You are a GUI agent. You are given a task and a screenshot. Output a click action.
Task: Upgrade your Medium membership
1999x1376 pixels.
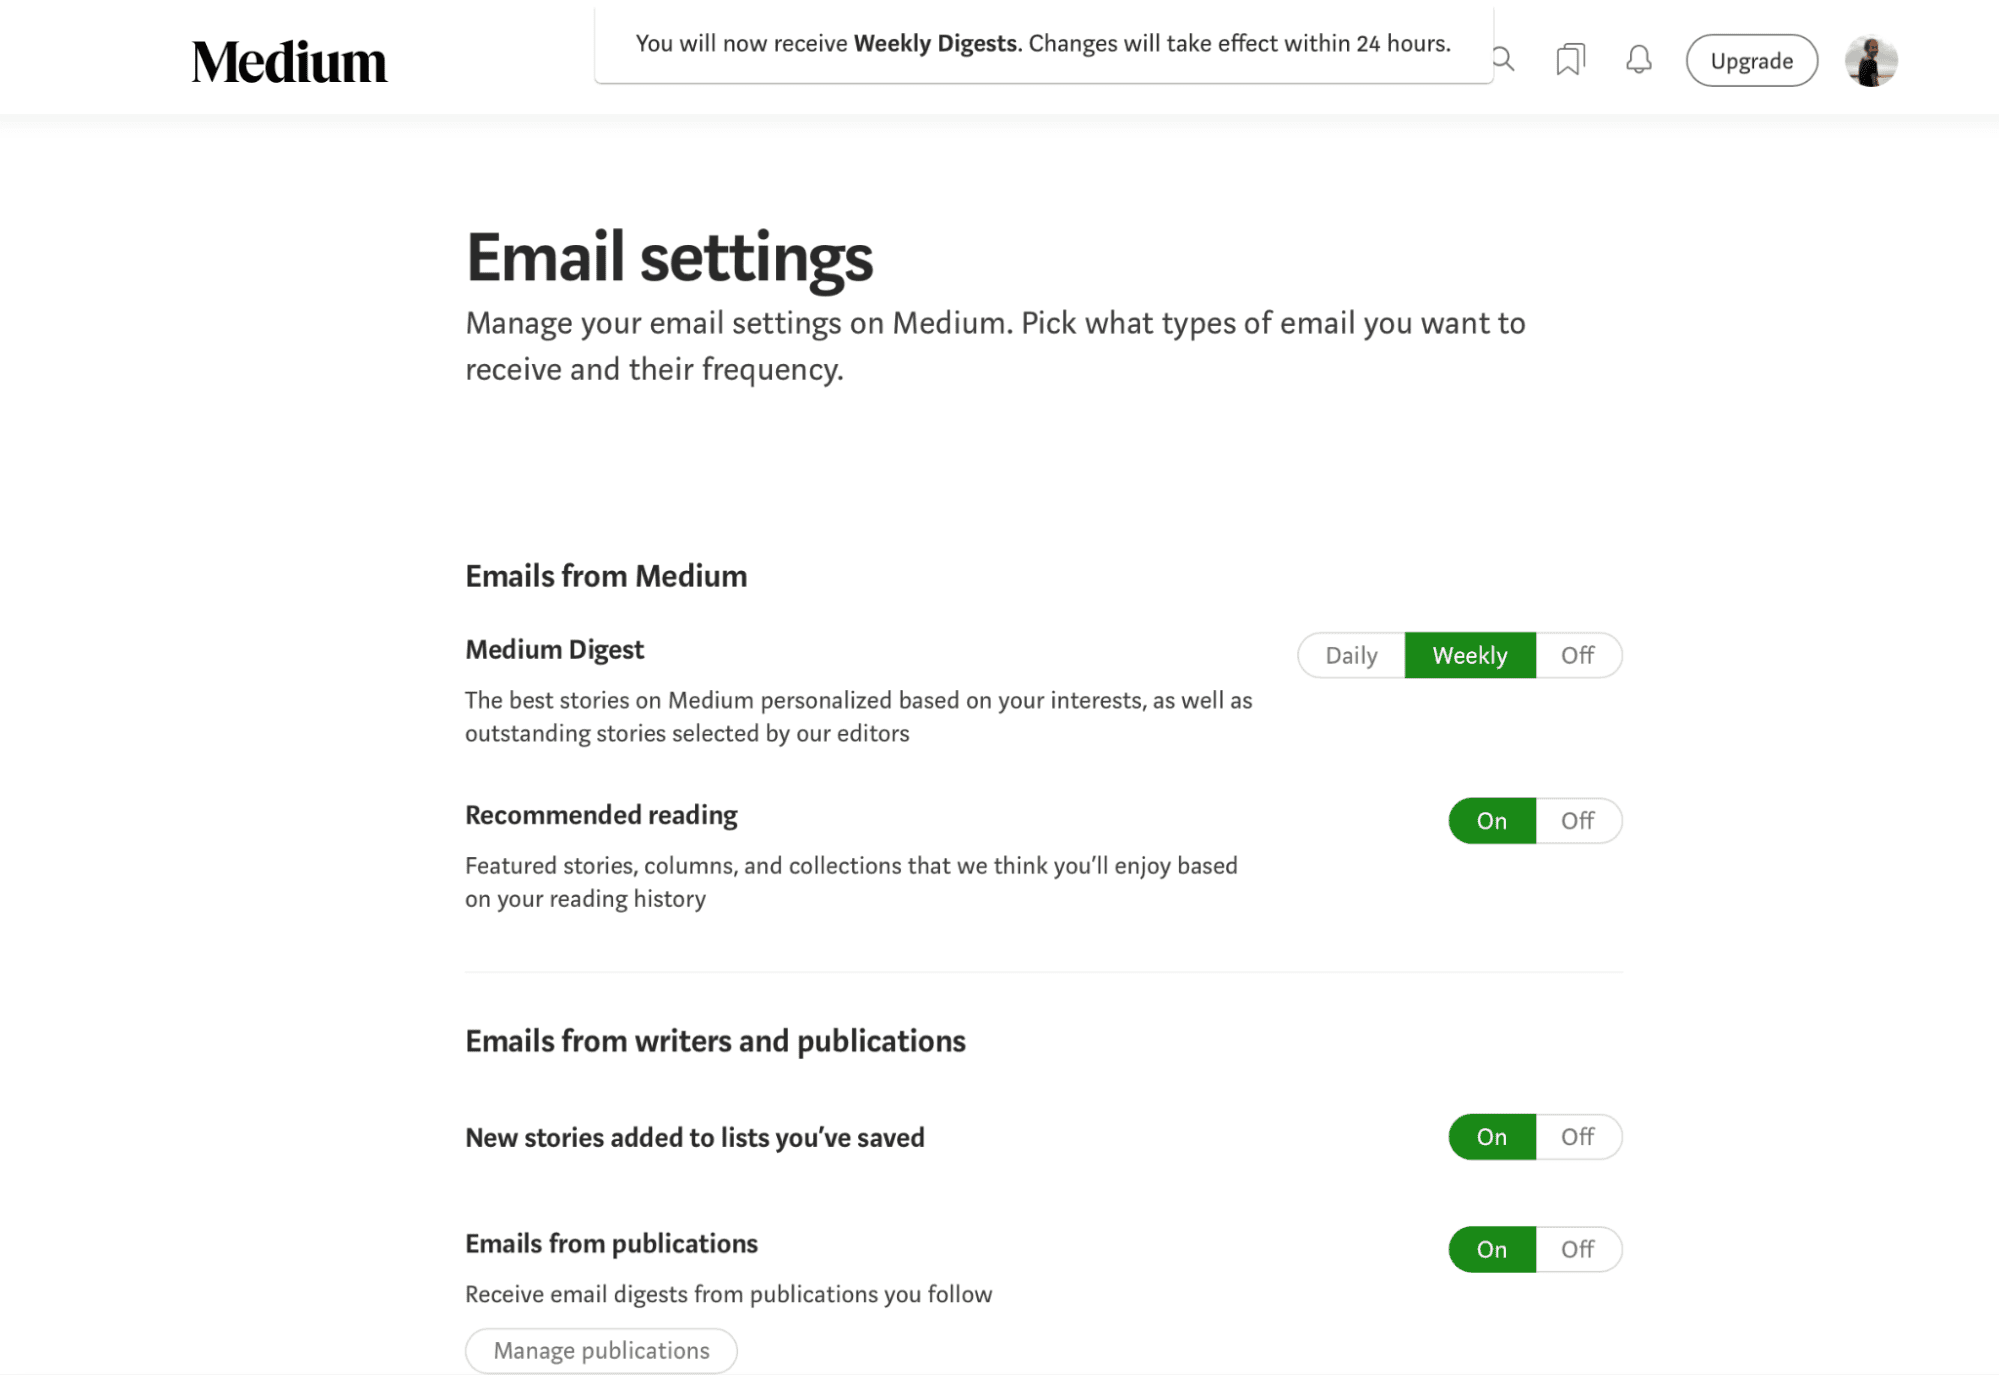[1752, 60]
